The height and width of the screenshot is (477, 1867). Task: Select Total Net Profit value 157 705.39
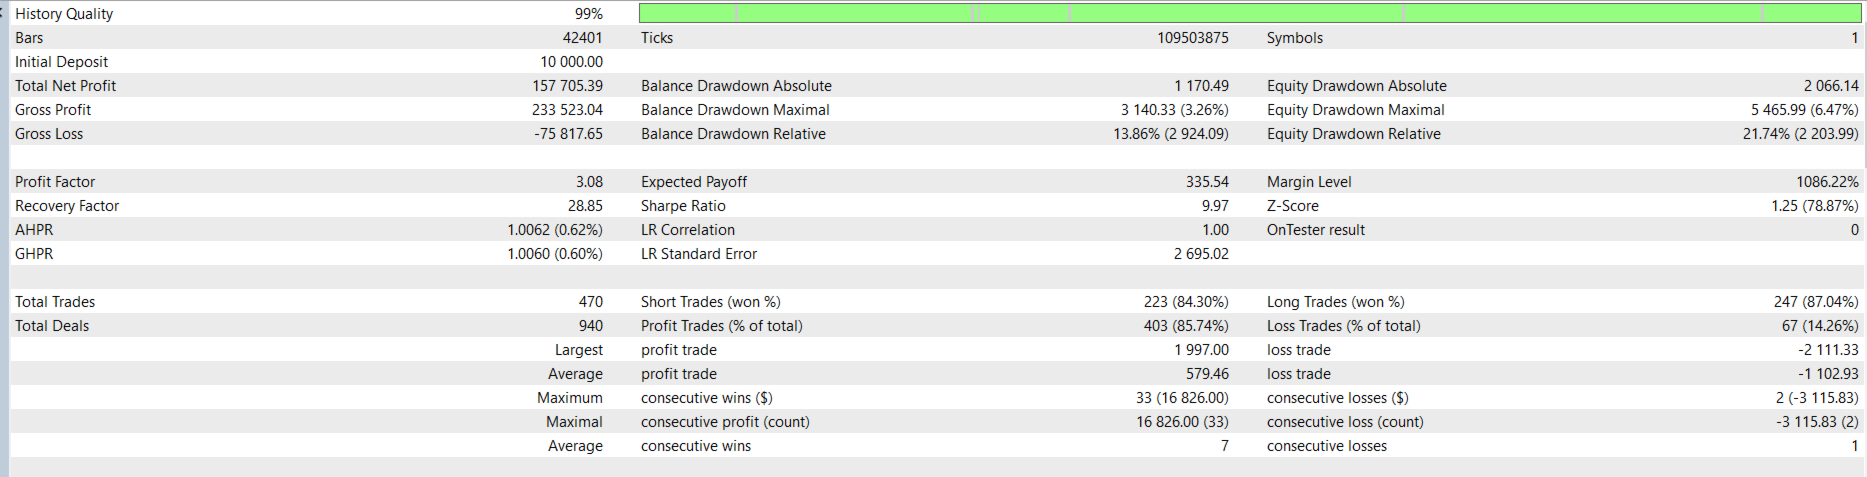[x=568, y=86]
